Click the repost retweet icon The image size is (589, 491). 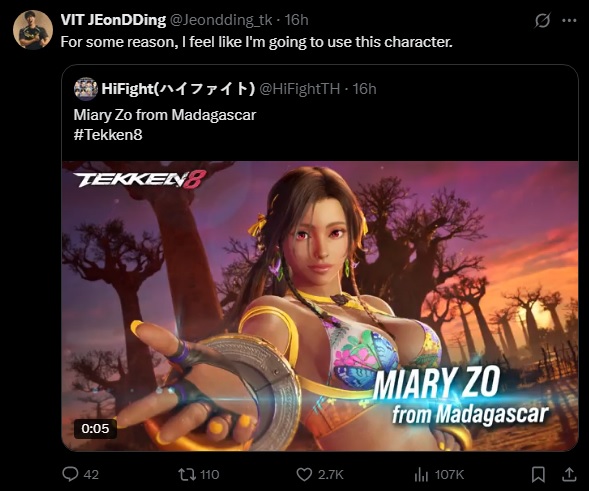[187, 474]
